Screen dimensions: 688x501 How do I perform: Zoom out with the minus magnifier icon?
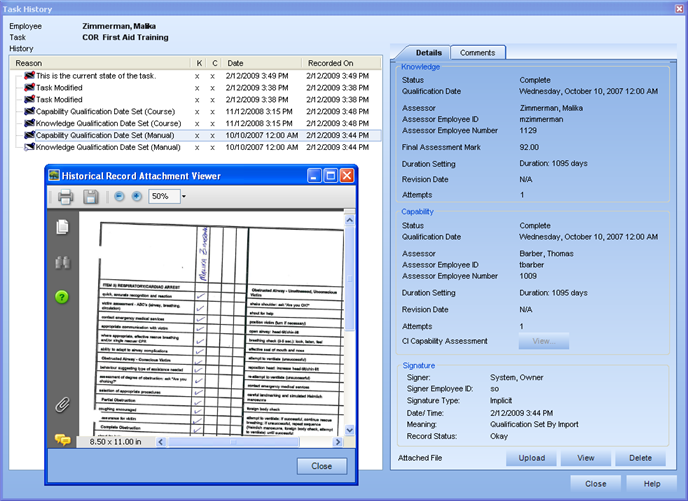click(x=119, y=197)
